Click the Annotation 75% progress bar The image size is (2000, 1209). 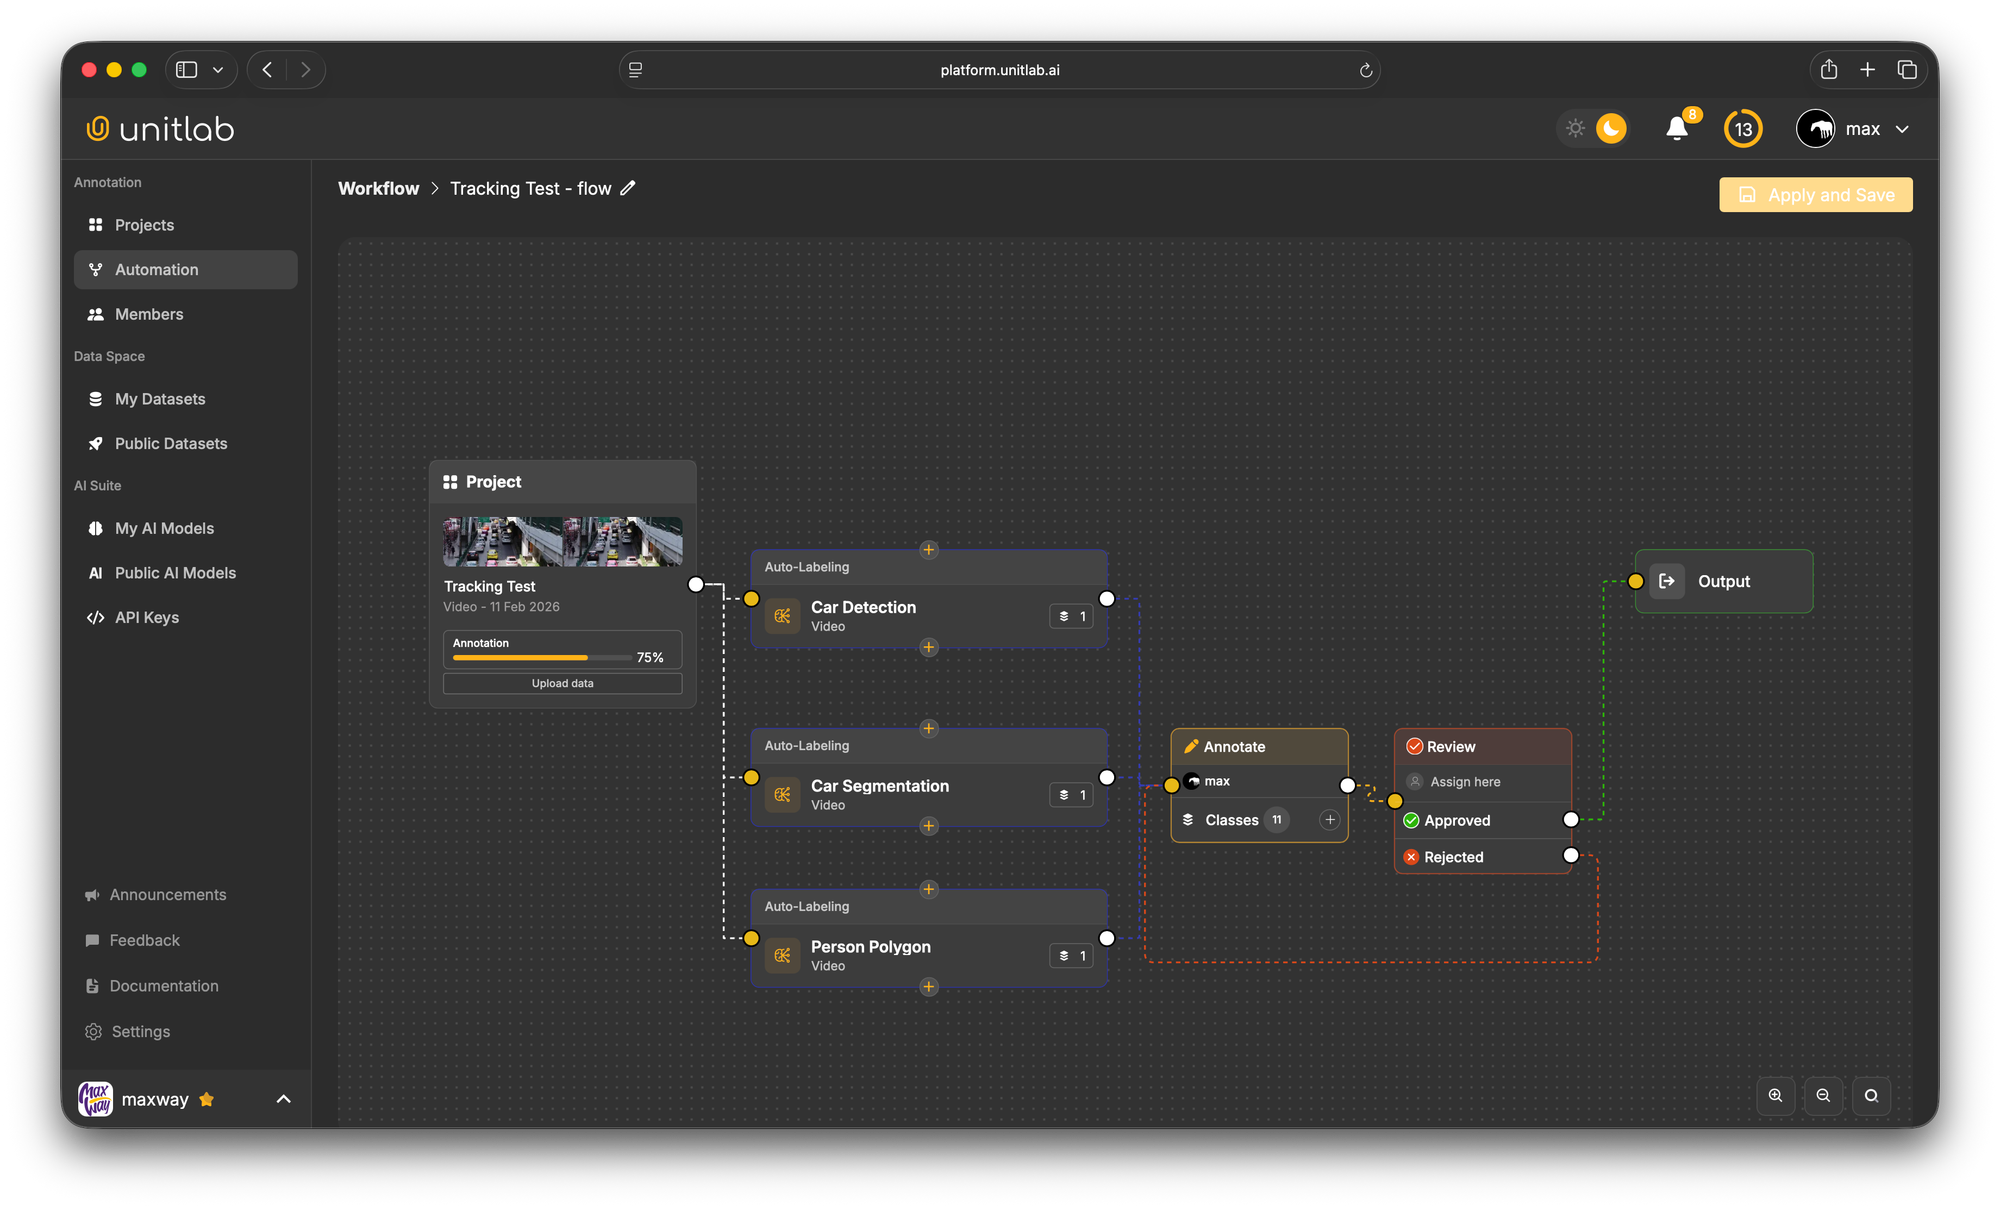point(545,657)
